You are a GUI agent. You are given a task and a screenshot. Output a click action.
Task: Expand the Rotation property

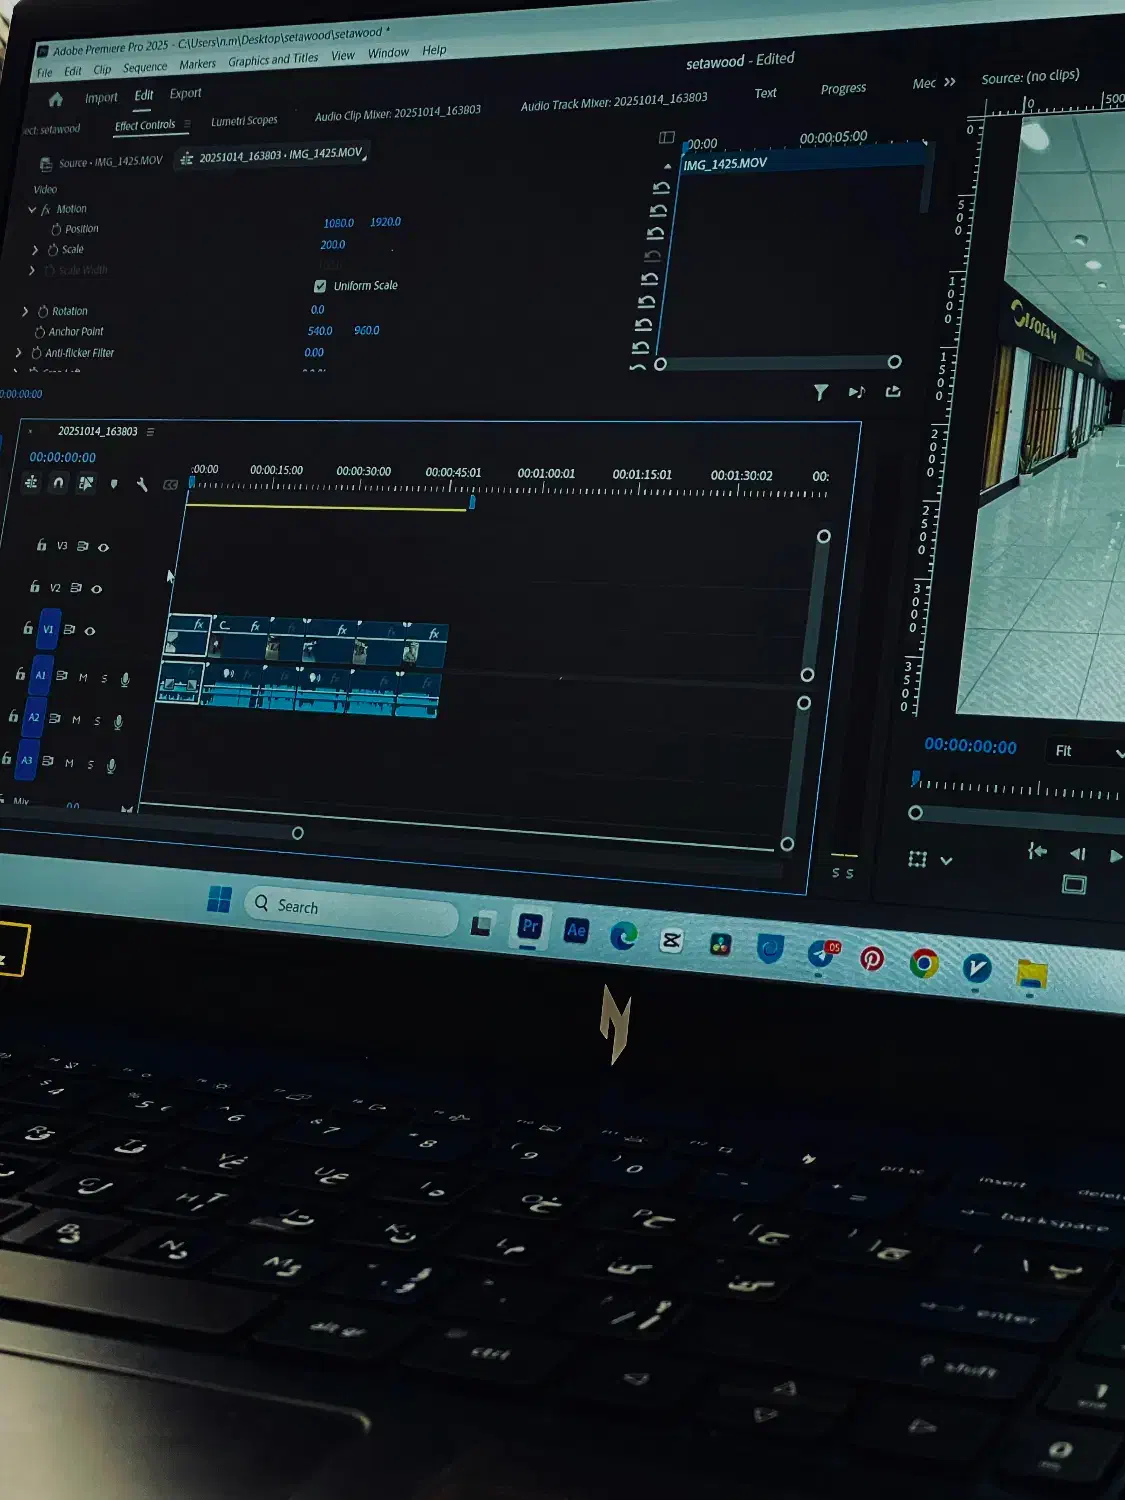[25, 312]
